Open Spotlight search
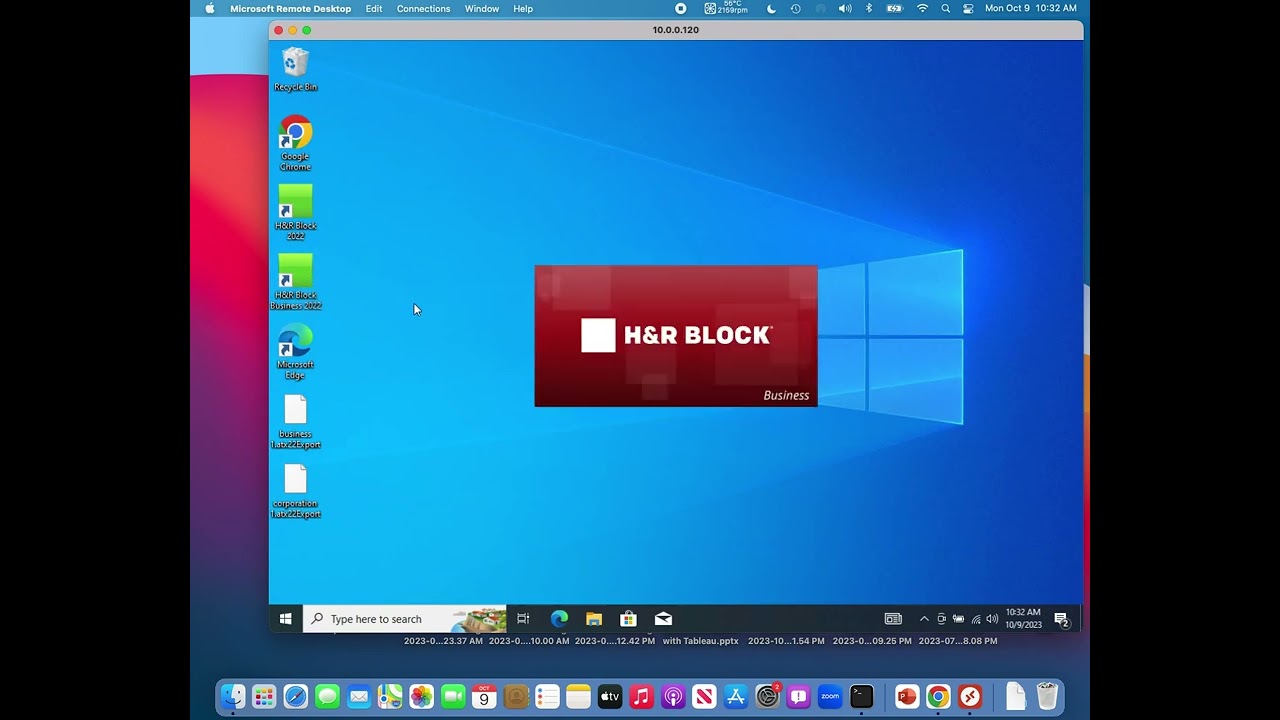 pyautogui.click(x=946, y=8)
